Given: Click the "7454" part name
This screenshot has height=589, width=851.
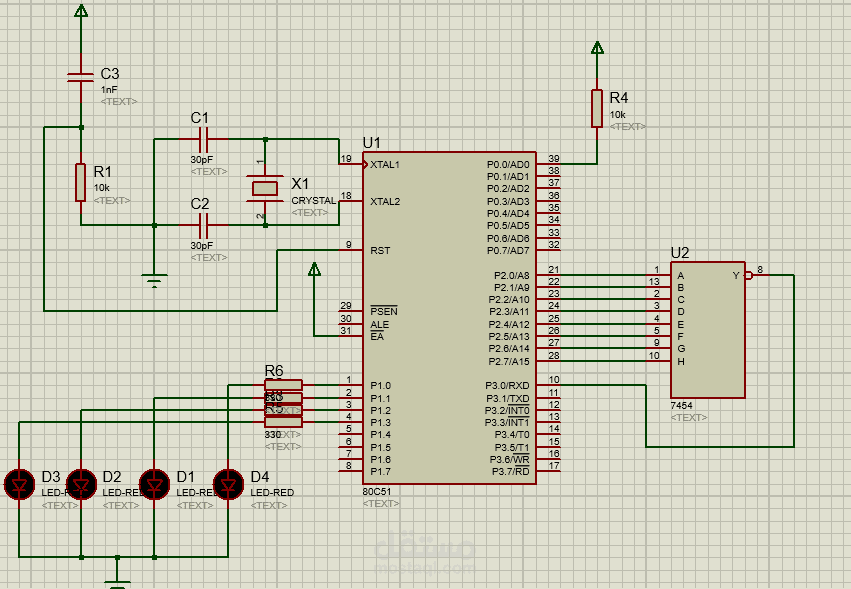Looking at the screenshot, I should (x=681, y=406).
